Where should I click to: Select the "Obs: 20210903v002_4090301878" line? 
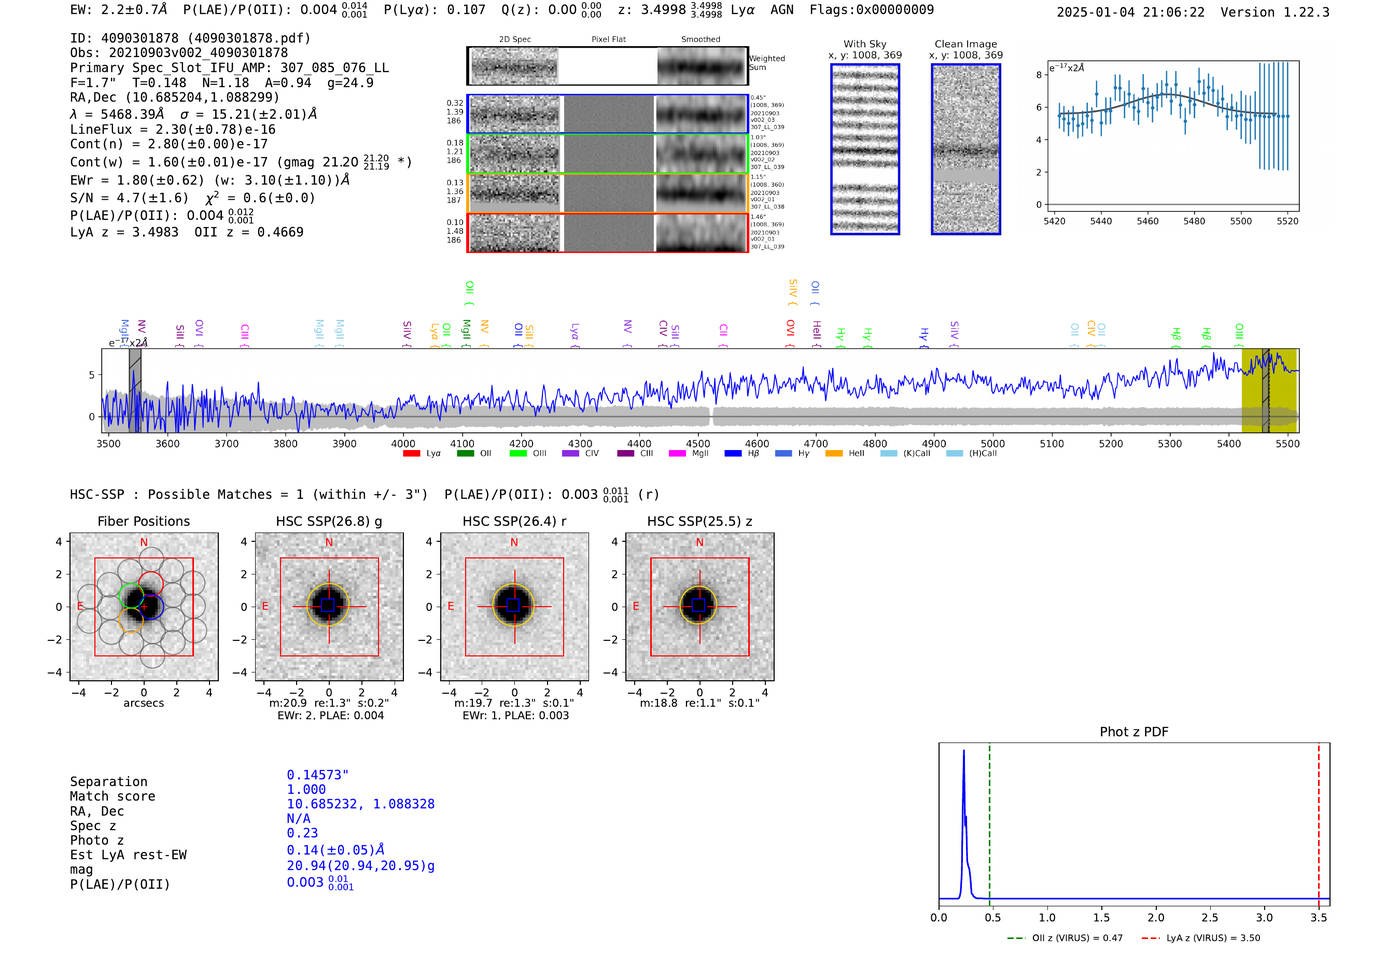point(179,53)
